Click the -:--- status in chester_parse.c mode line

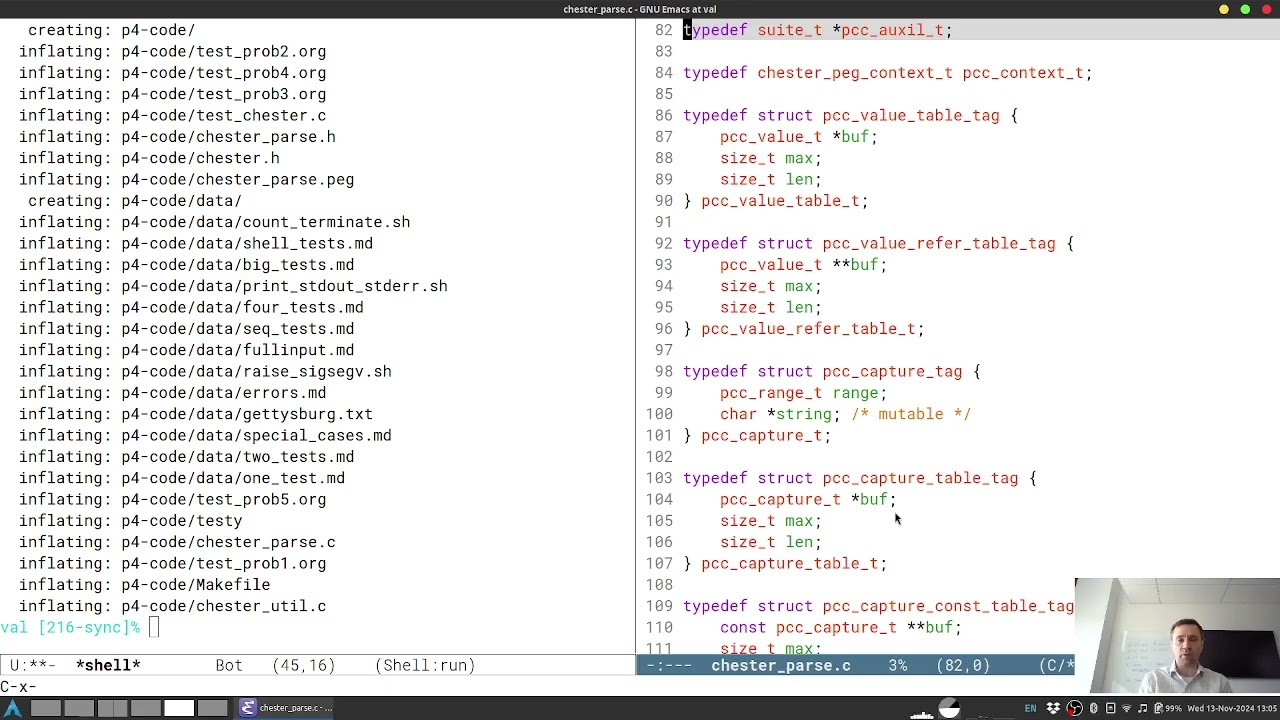[x=669, y=665]
